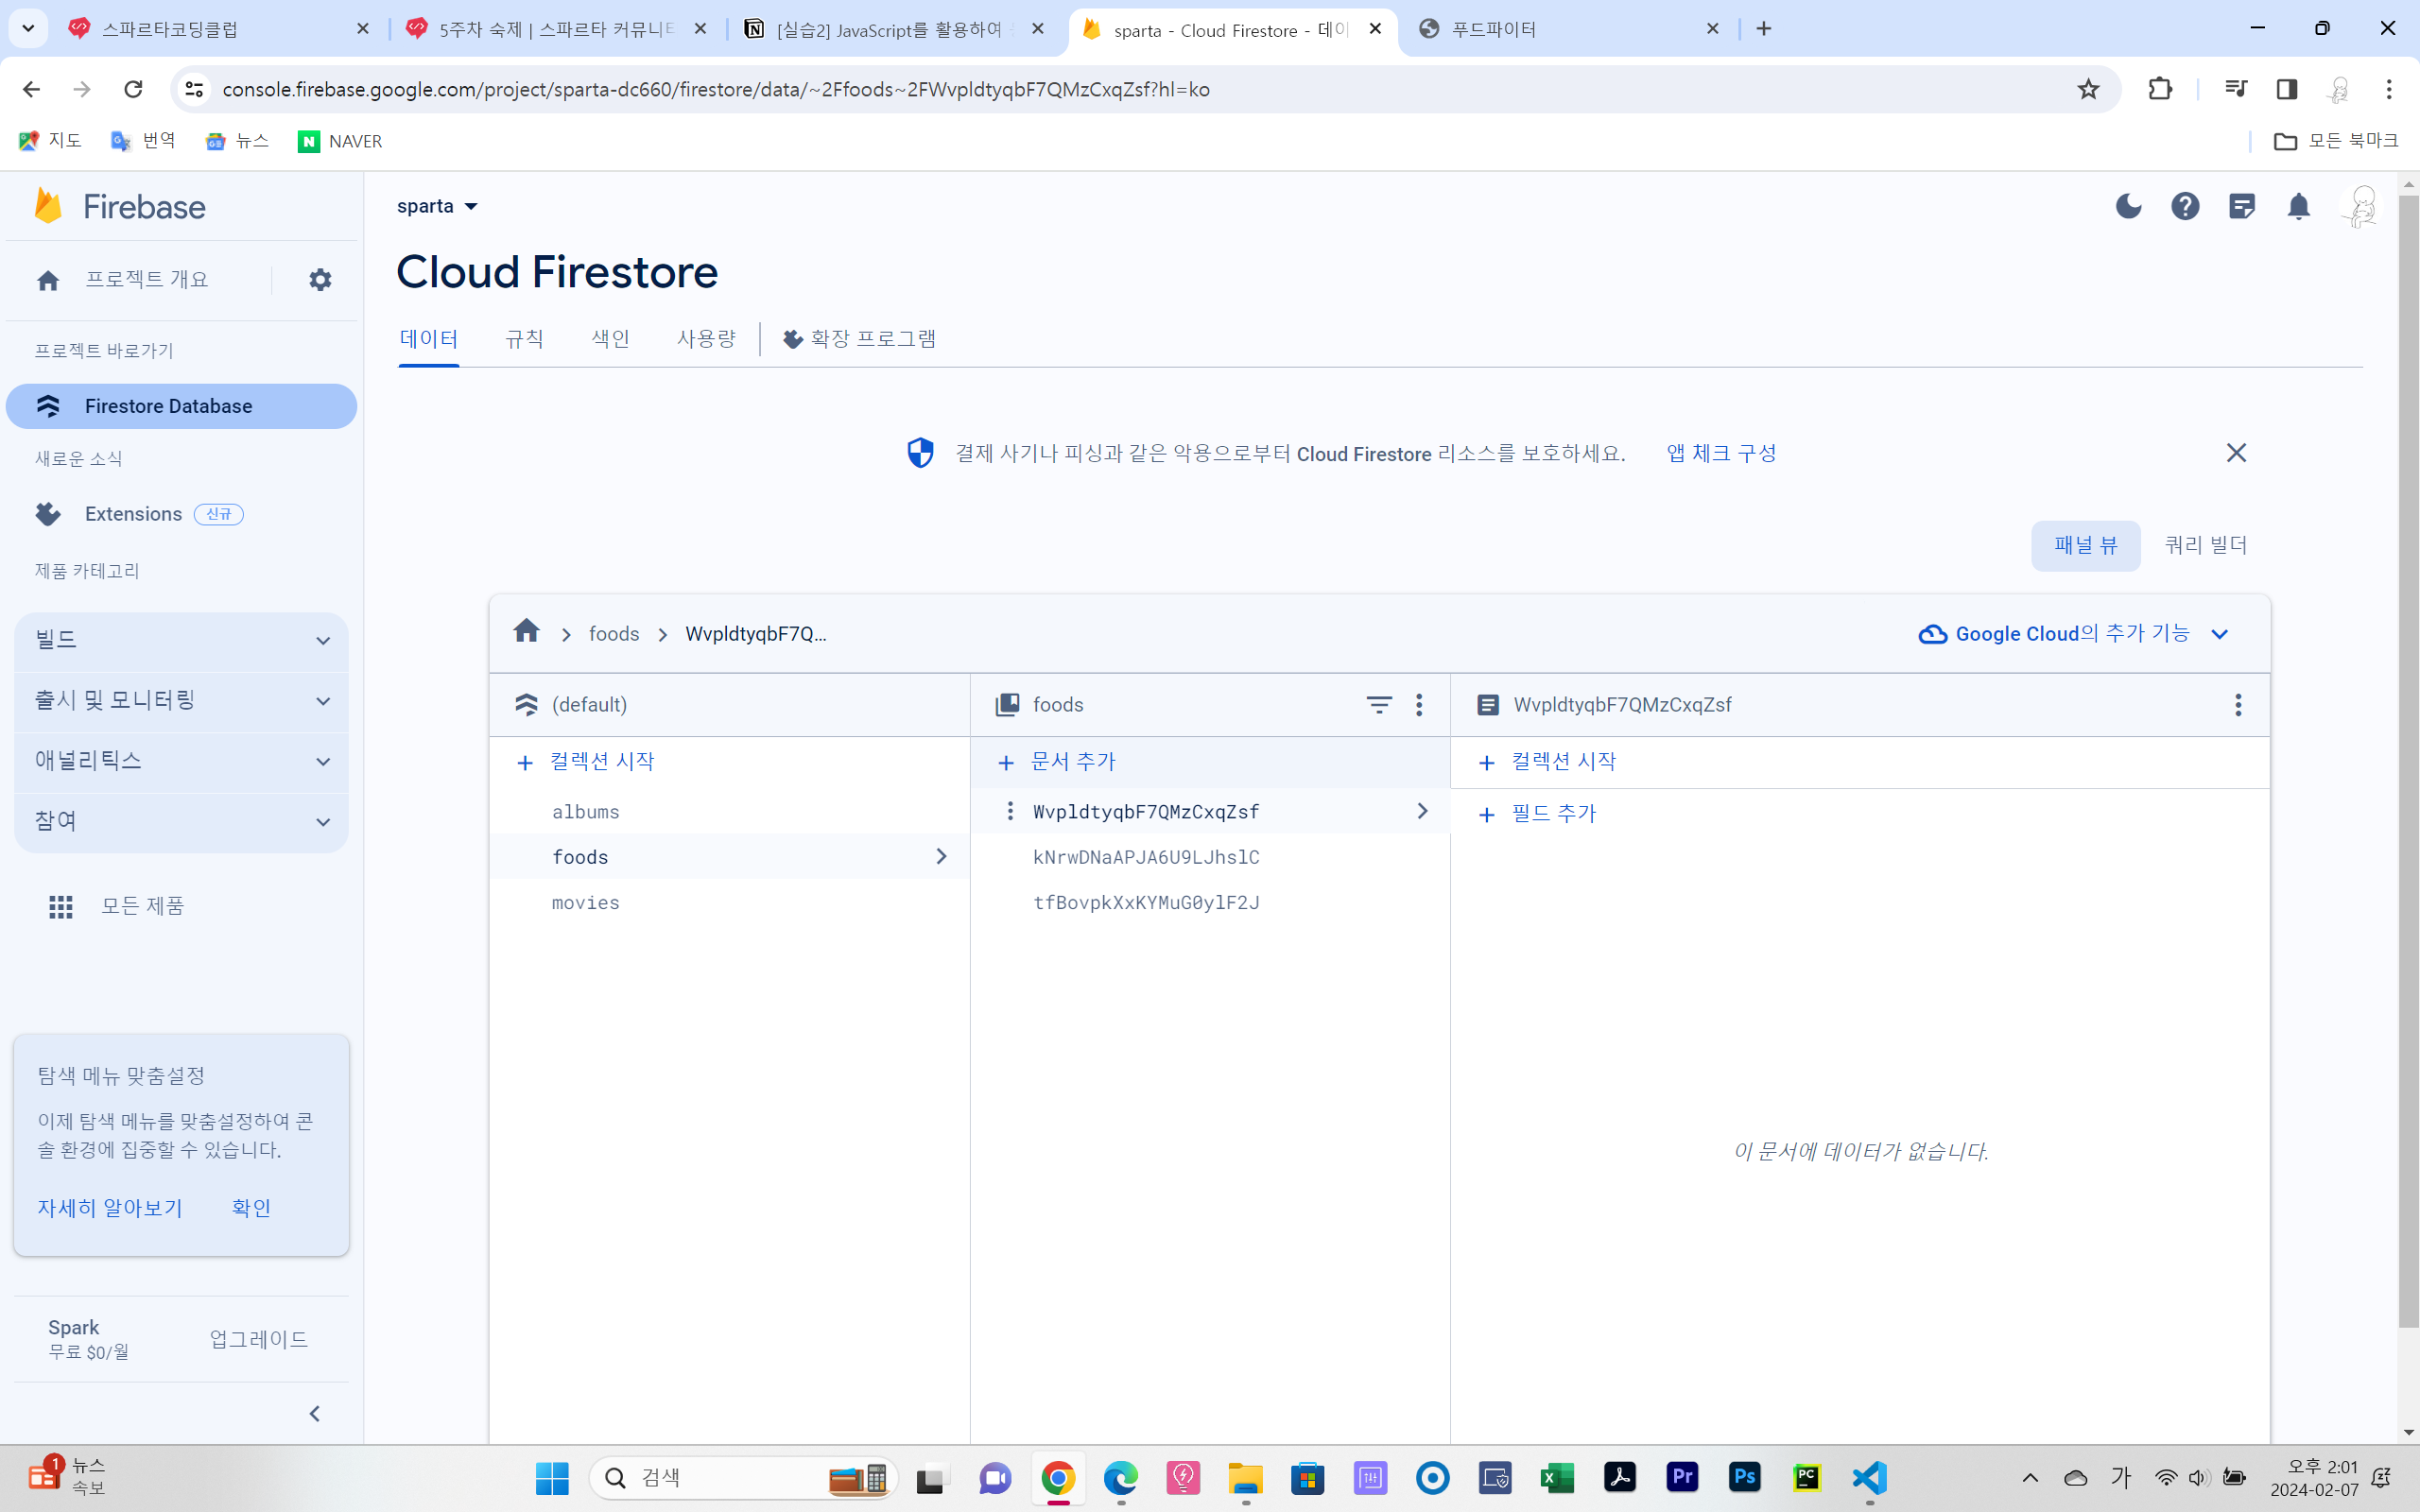This screenshot has height=1512, width=2420.
Task: Open project settings gear icon
Action: point(320,280)
